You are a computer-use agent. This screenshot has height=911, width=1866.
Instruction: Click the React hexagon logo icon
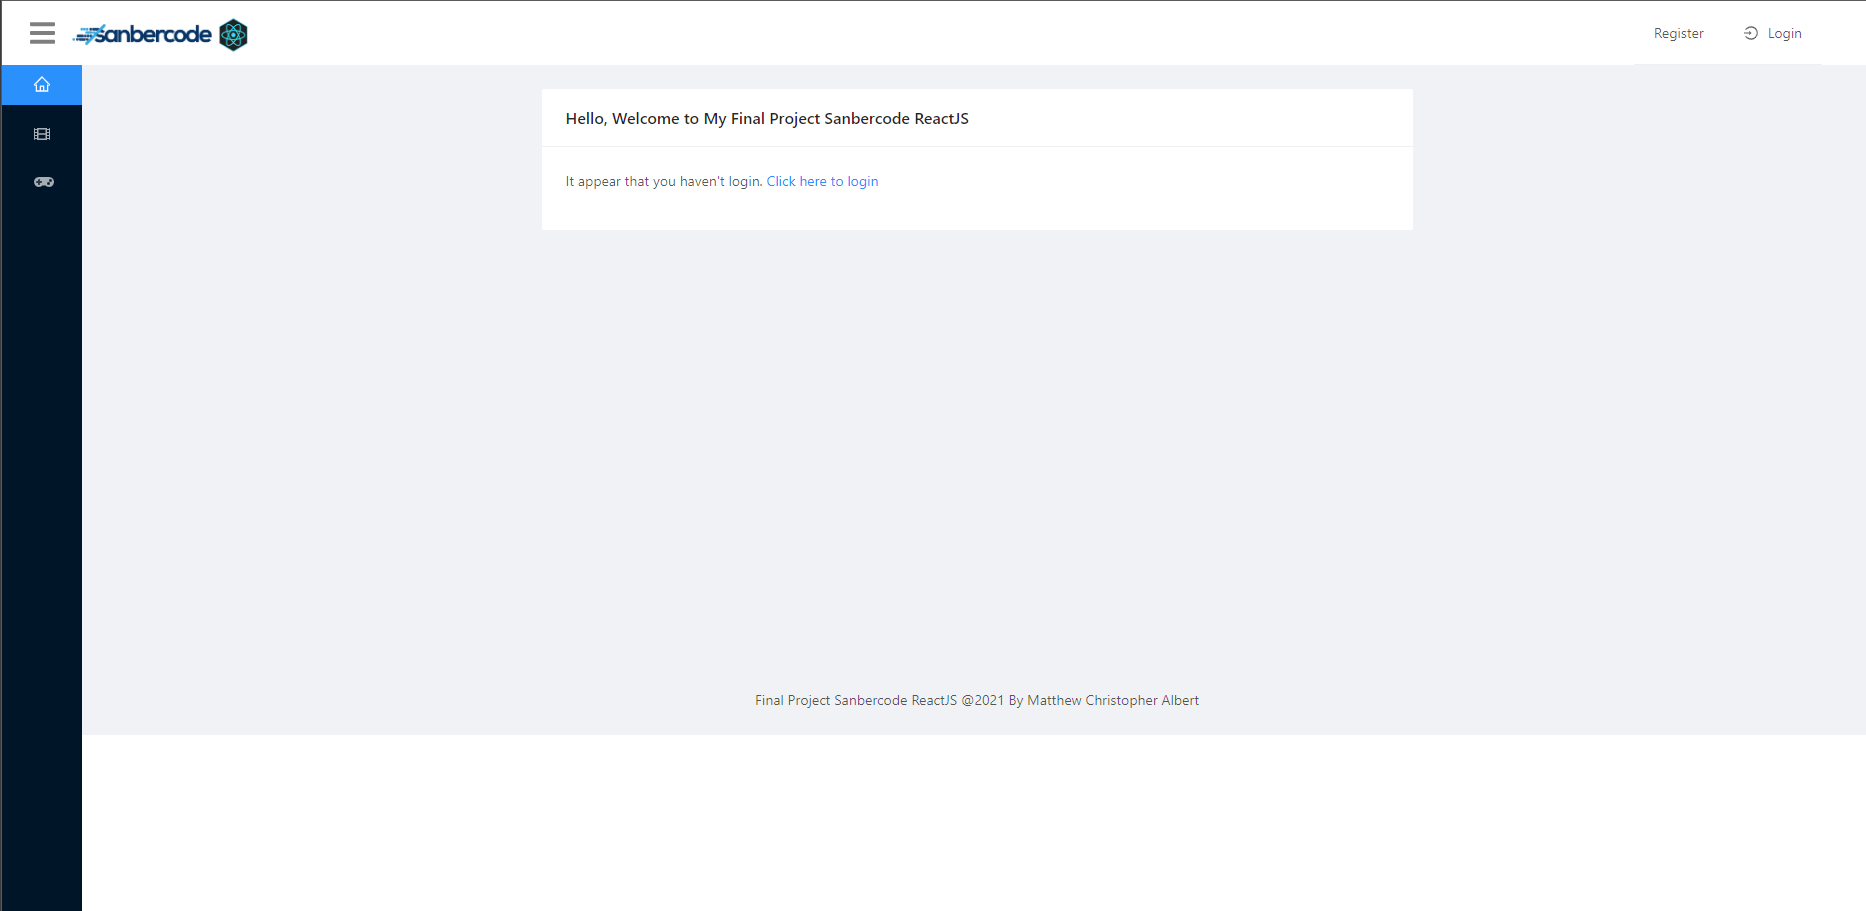(233, 35)
